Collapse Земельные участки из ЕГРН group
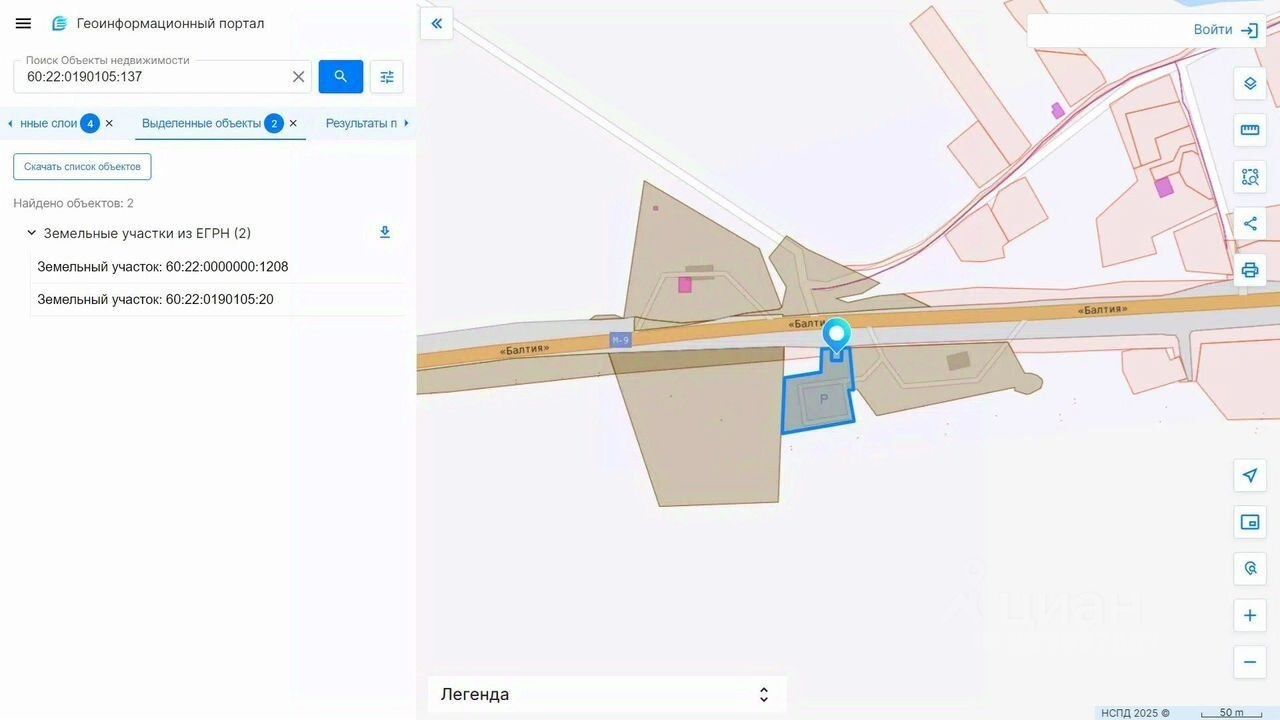 tap(31, 233)
